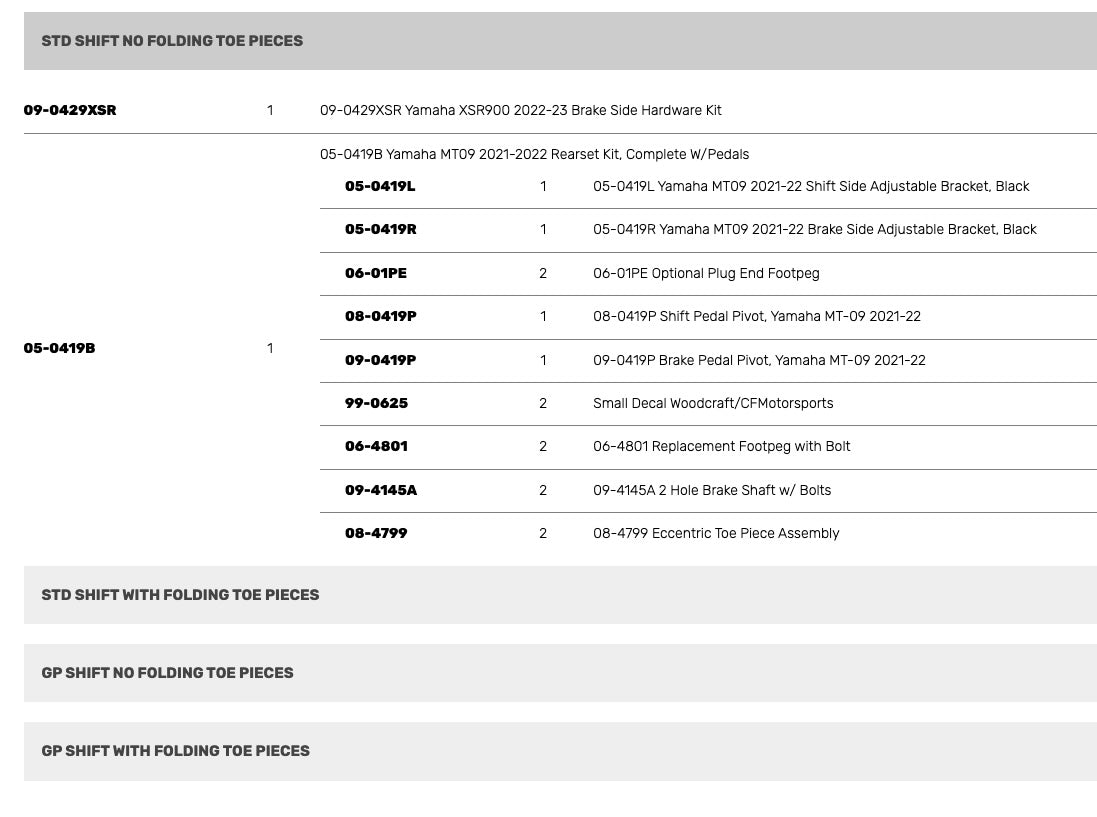Expand GP Shift With Folding Toe Pieces
The image size is (1097, 817).
pyautogui.click(x=175, y=751)
